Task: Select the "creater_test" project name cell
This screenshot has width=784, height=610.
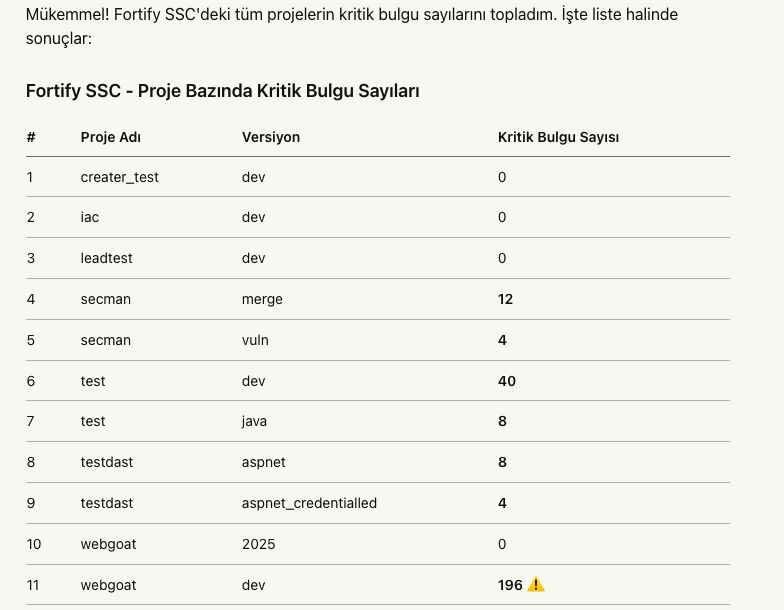Action: click(119, 177)
